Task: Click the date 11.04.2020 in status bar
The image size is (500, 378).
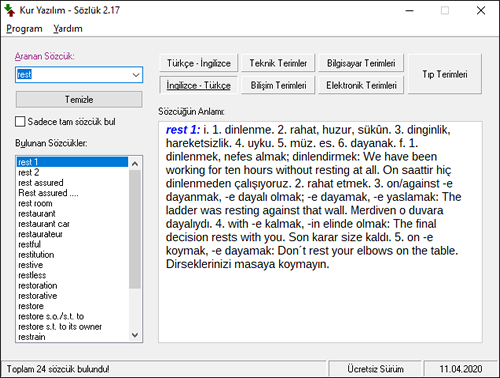Action: [461, 369]
